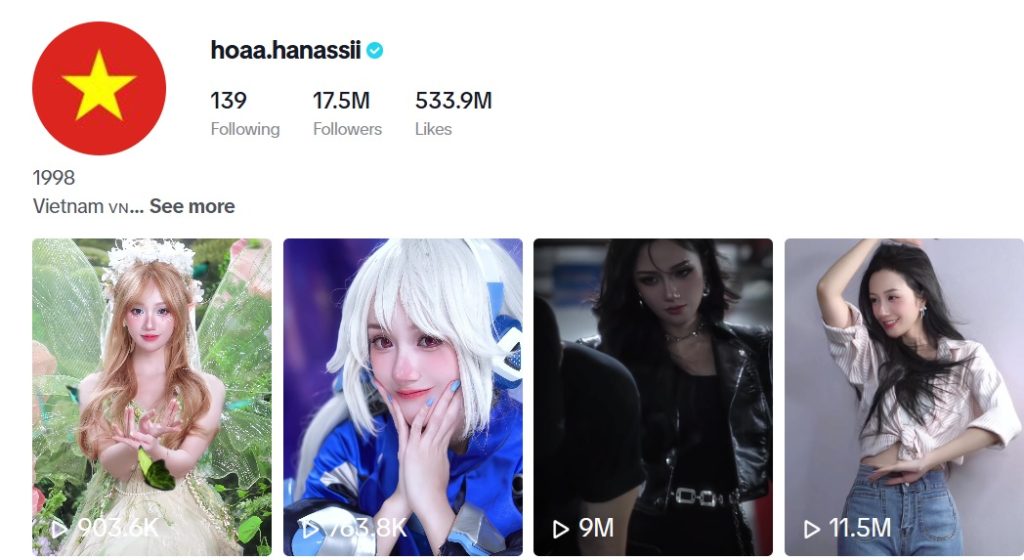Click the Following label text

(245, 129)
